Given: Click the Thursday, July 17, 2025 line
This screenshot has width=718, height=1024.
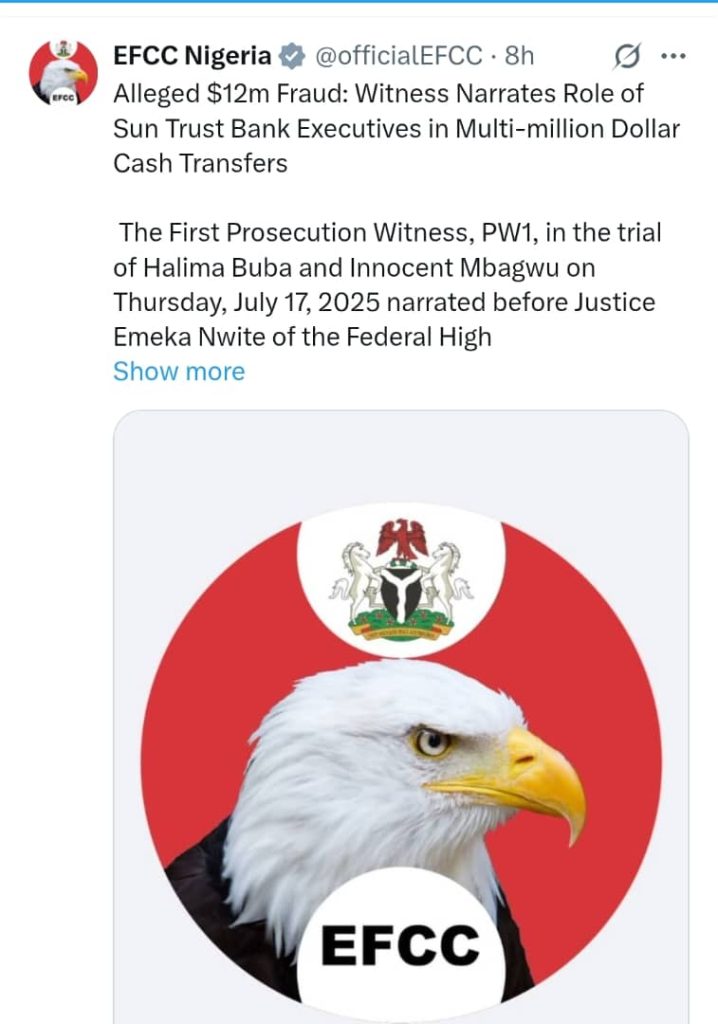Looking at the screenshot, I should coord(384,303).
